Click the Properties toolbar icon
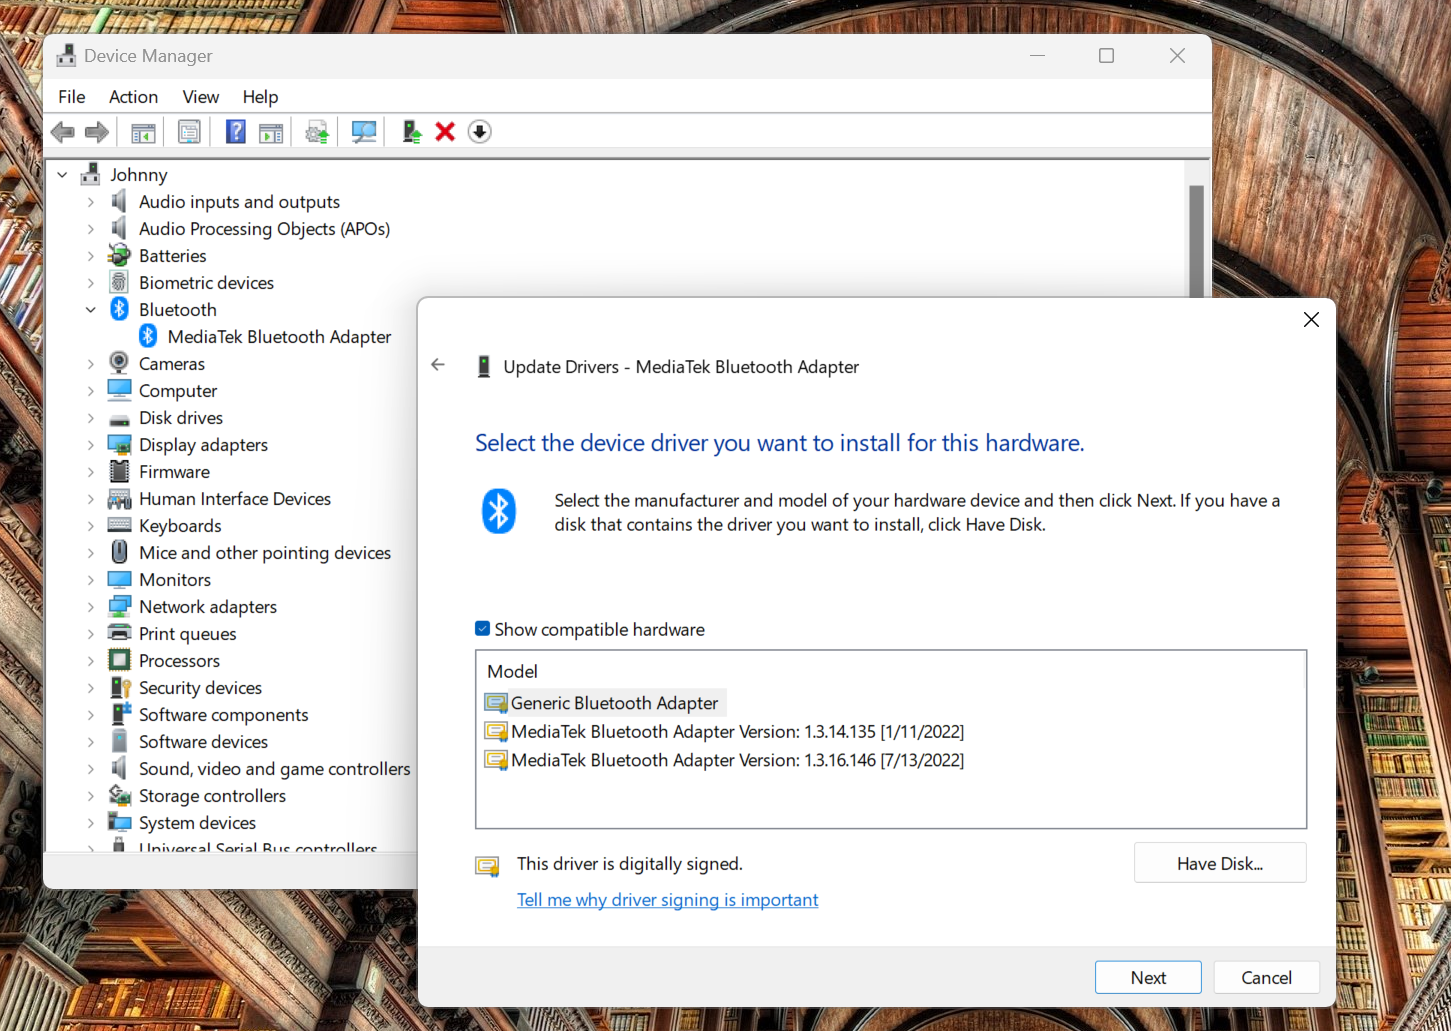 pos(189,132)
